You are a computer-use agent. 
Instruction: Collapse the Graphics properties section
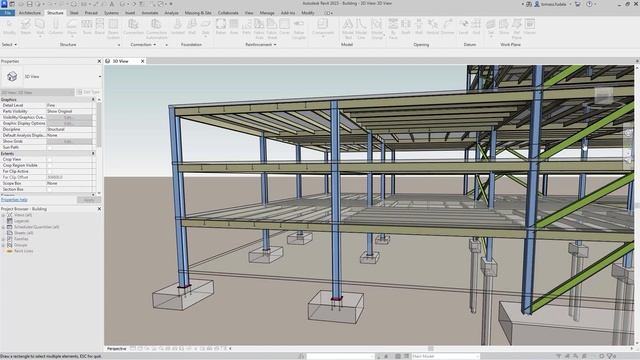pyautogui.click(x=93, y=100)
